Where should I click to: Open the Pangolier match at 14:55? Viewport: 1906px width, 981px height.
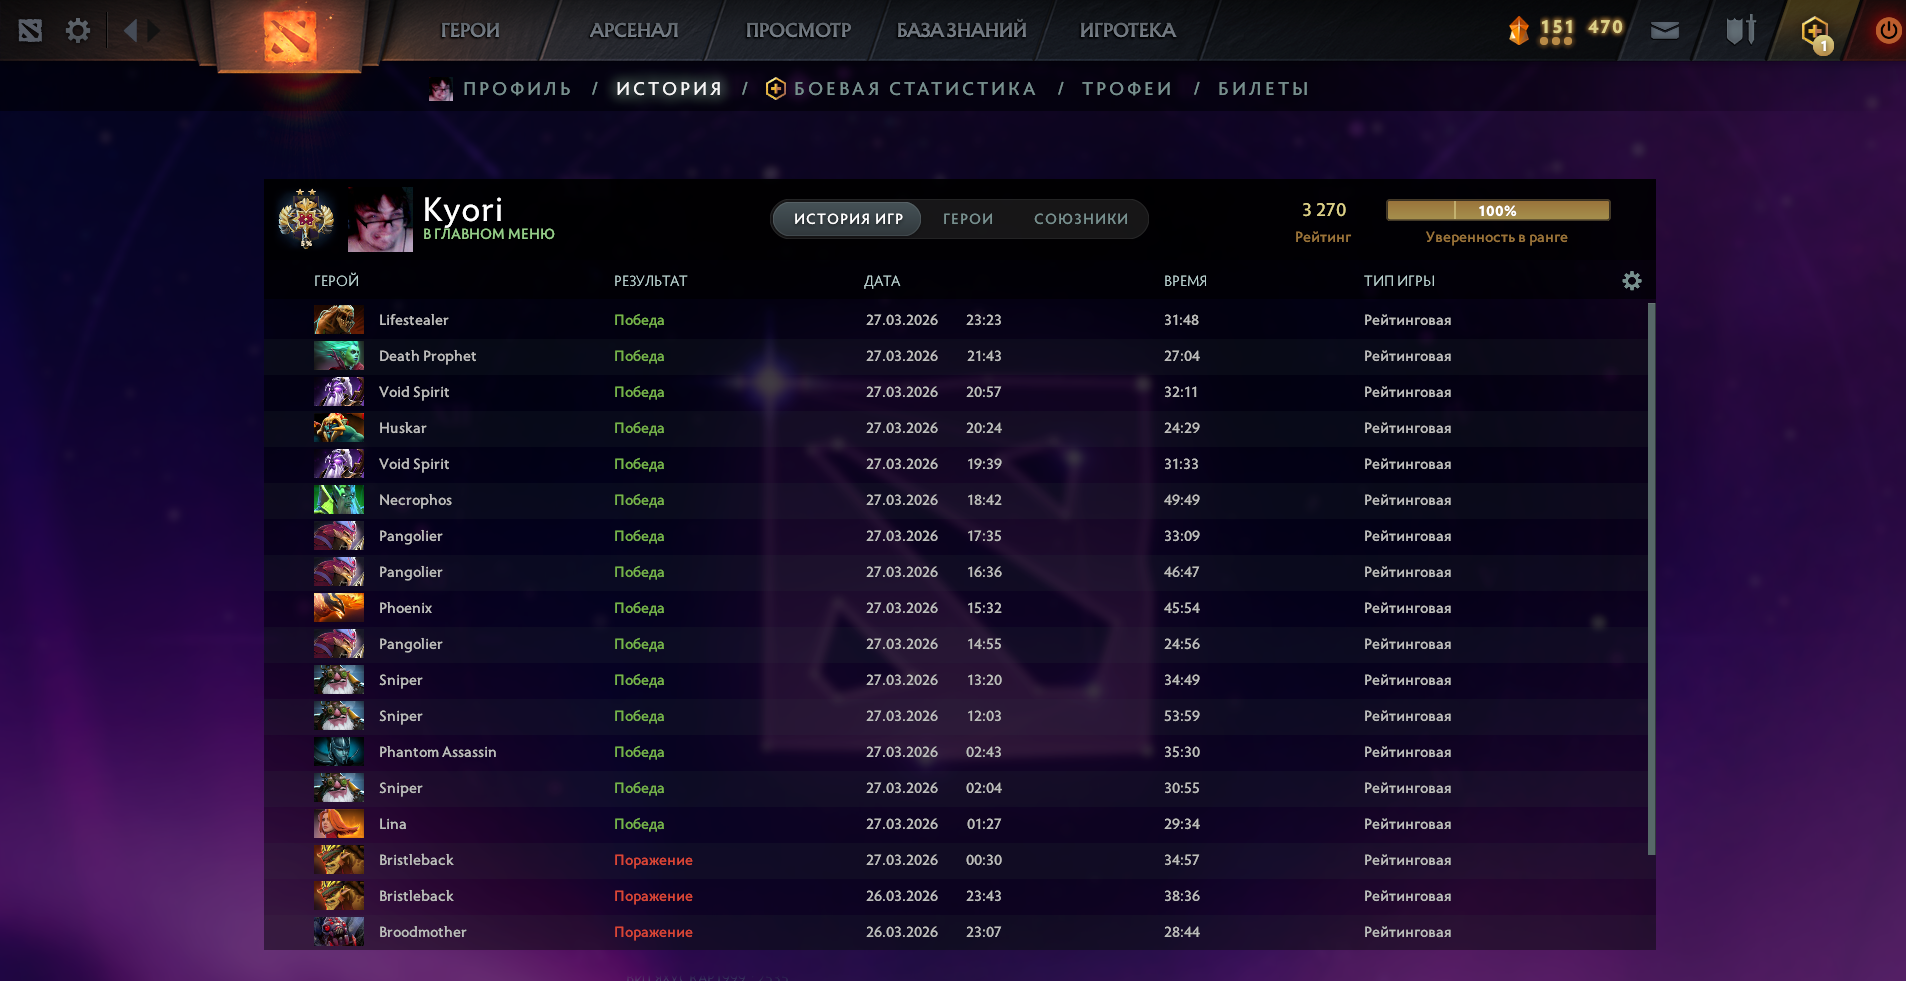955,644
